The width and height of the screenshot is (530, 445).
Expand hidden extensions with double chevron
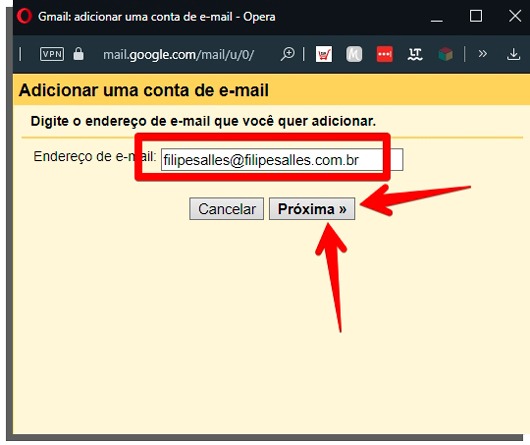483,54
